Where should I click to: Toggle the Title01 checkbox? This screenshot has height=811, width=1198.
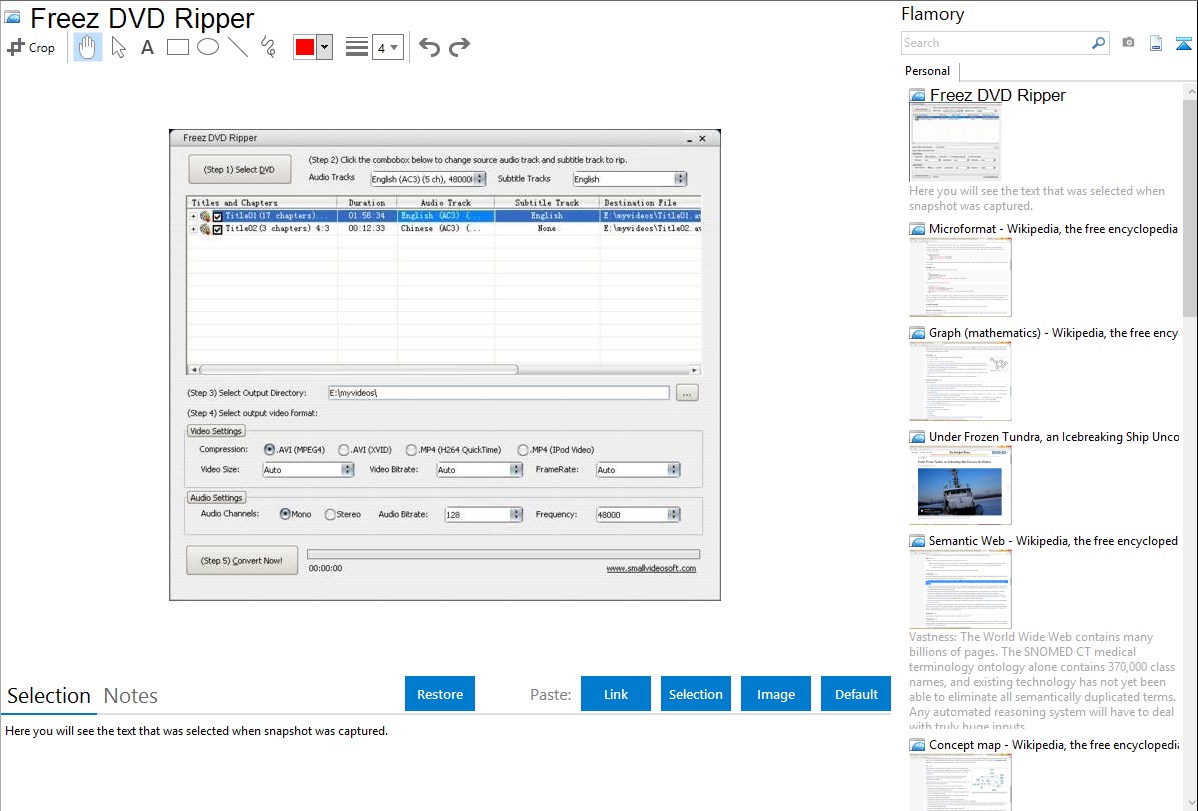218,216
